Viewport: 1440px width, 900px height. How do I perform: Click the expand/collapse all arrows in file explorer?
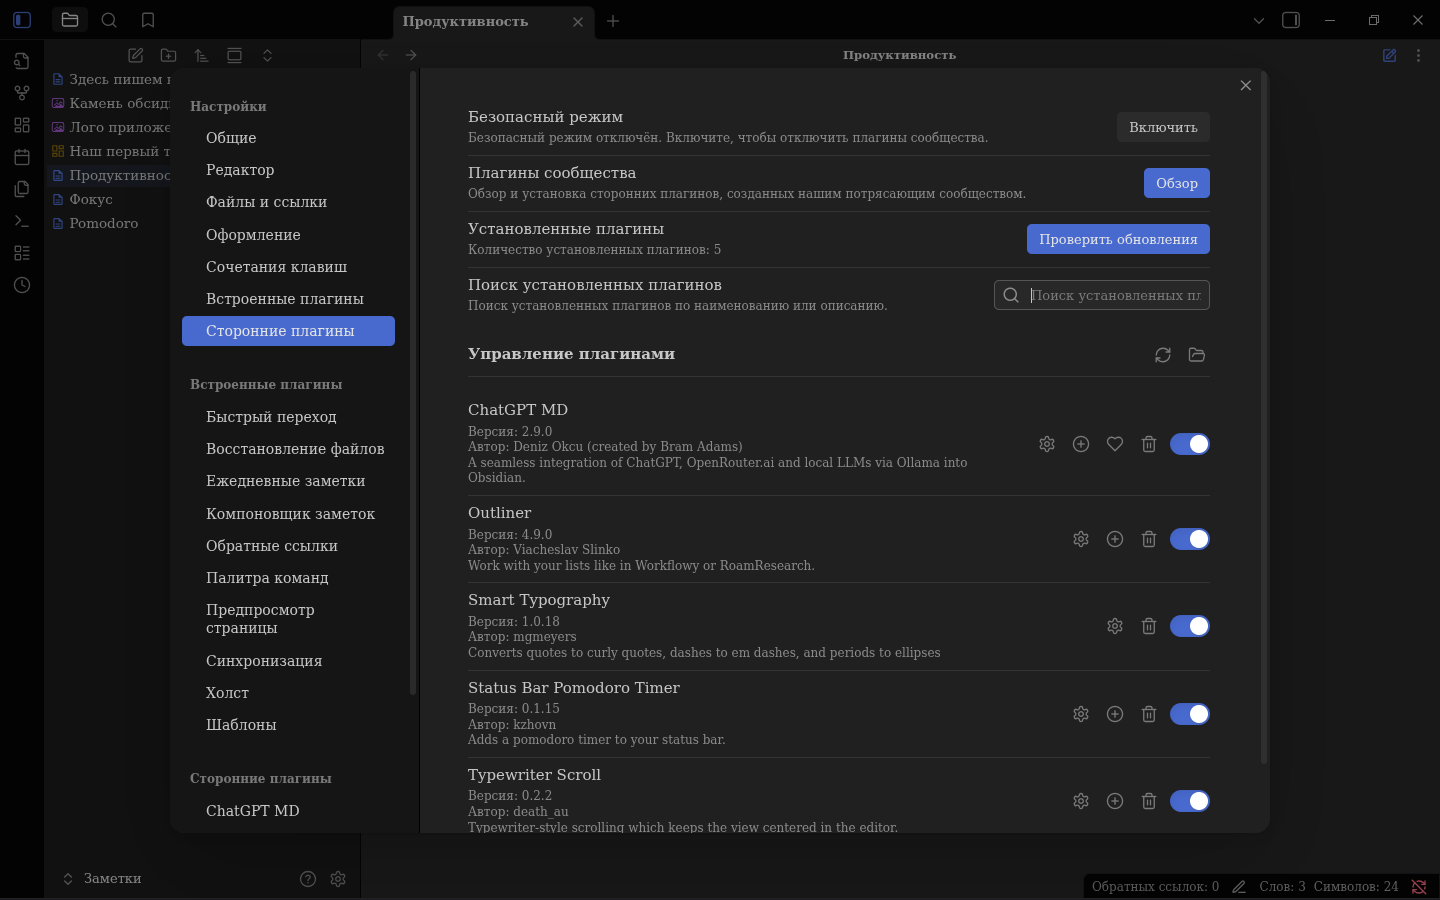(x=267, y=56)
